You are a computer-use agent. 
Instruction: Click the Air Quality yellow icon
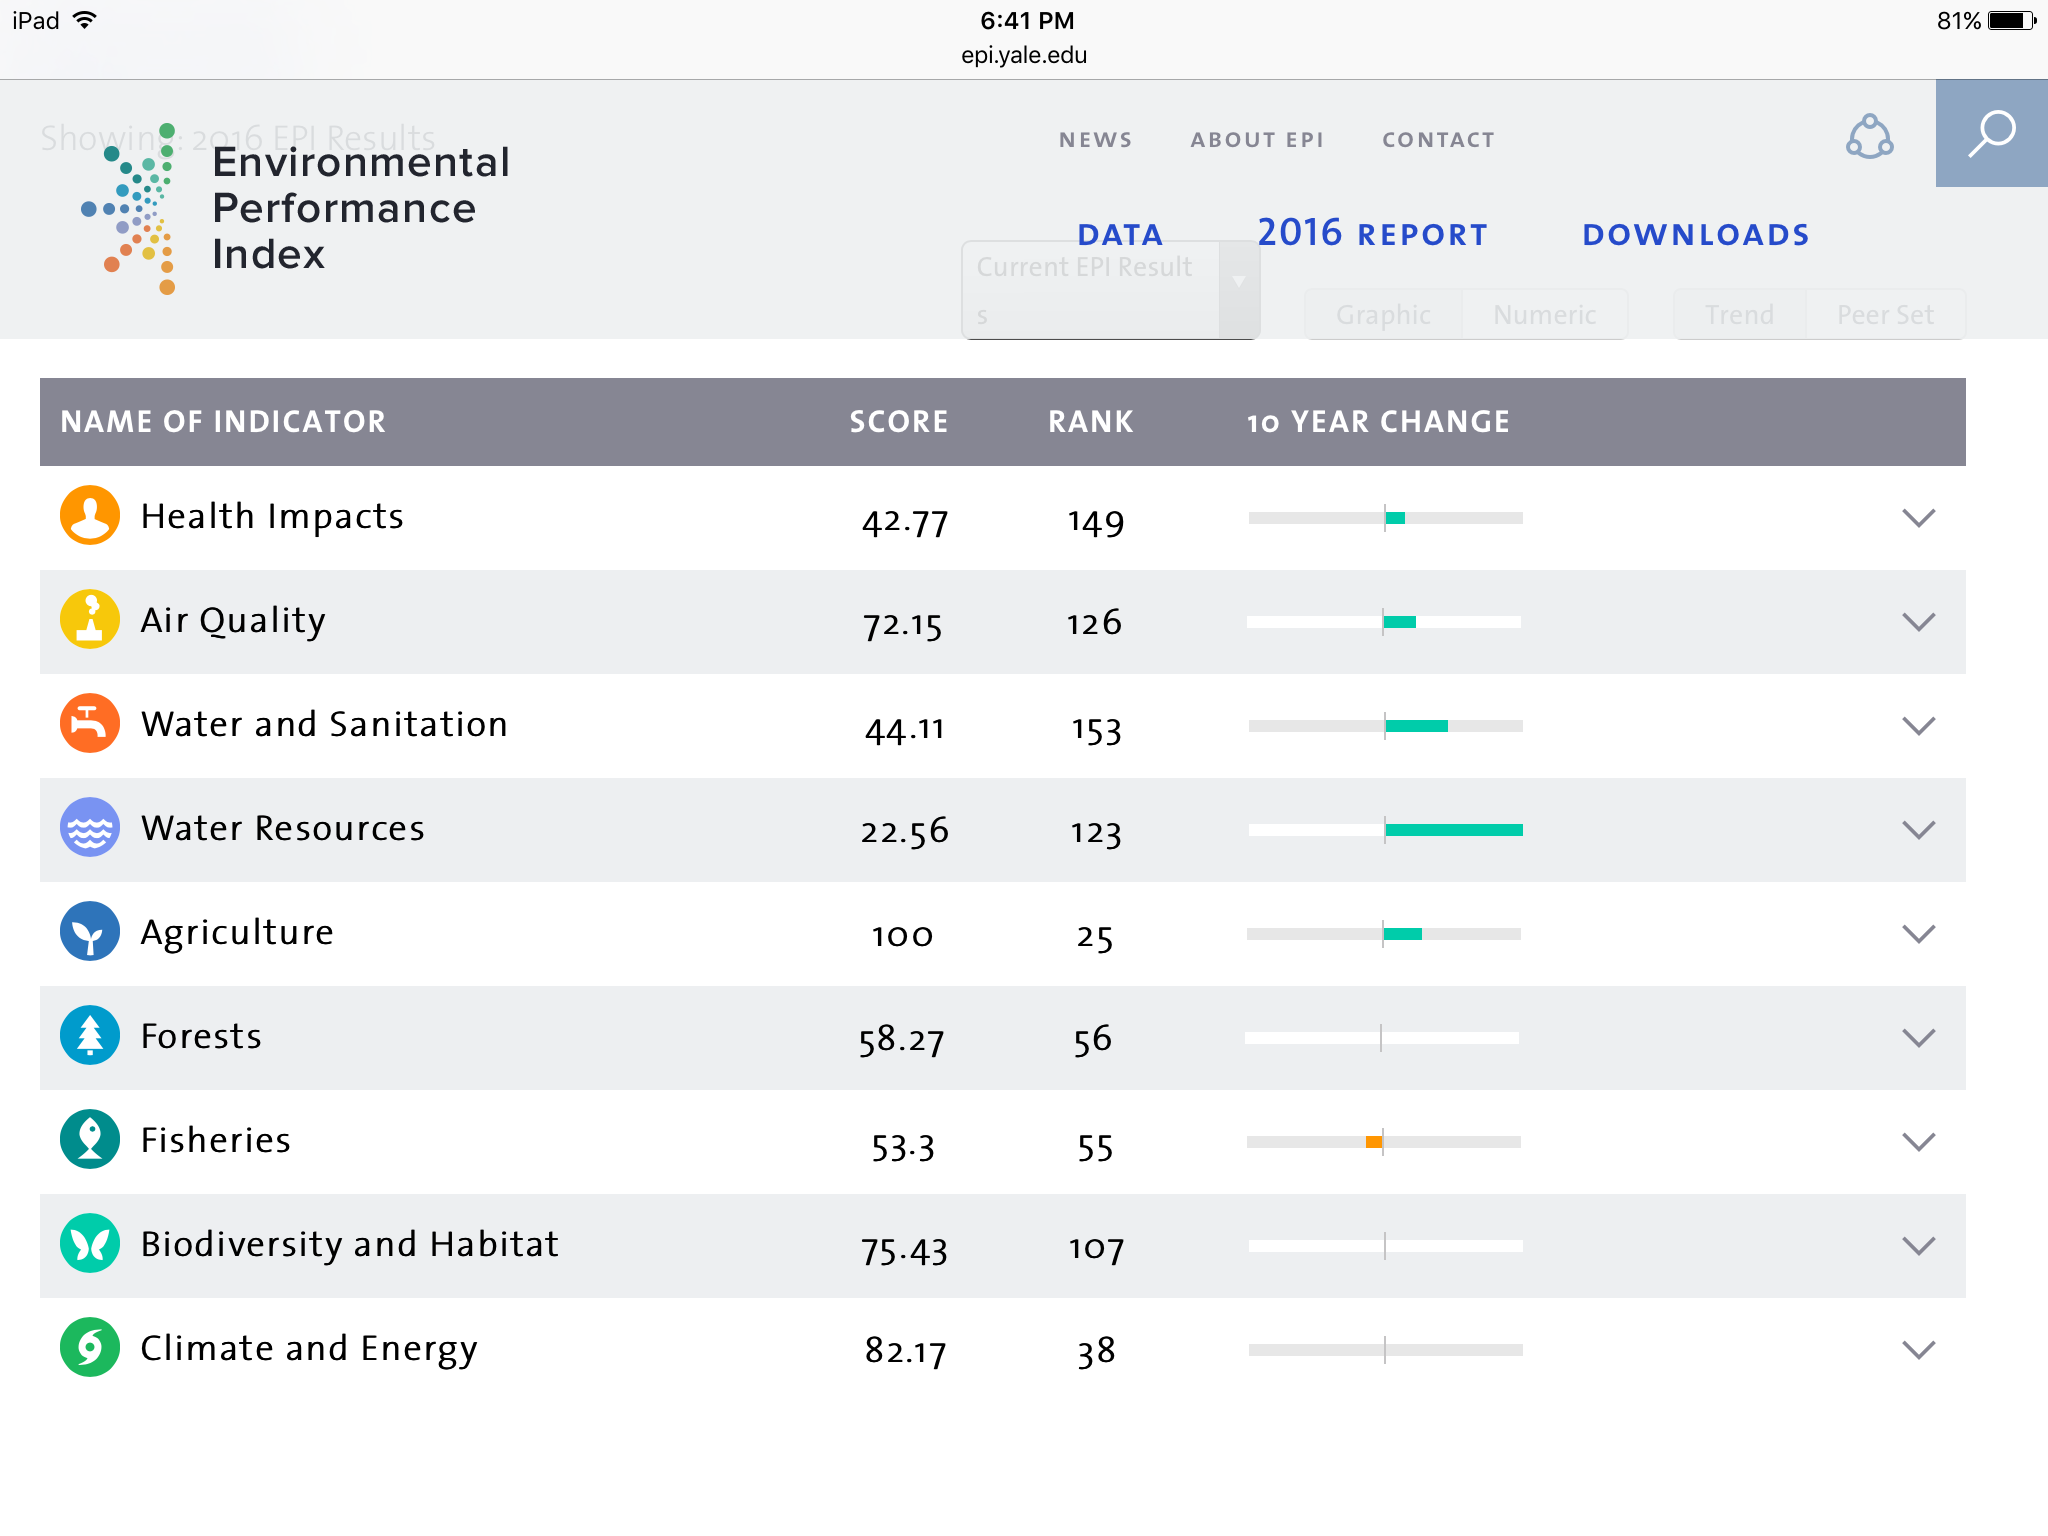90,620
